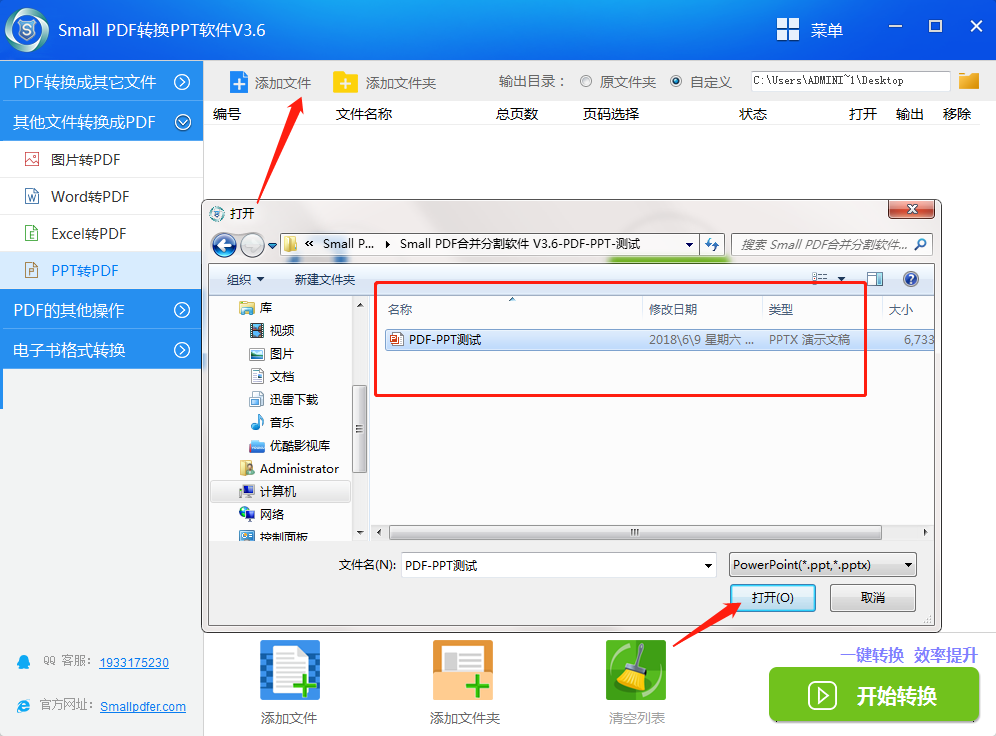Open the Smallpdfer.com link

[x=143, y=706]
